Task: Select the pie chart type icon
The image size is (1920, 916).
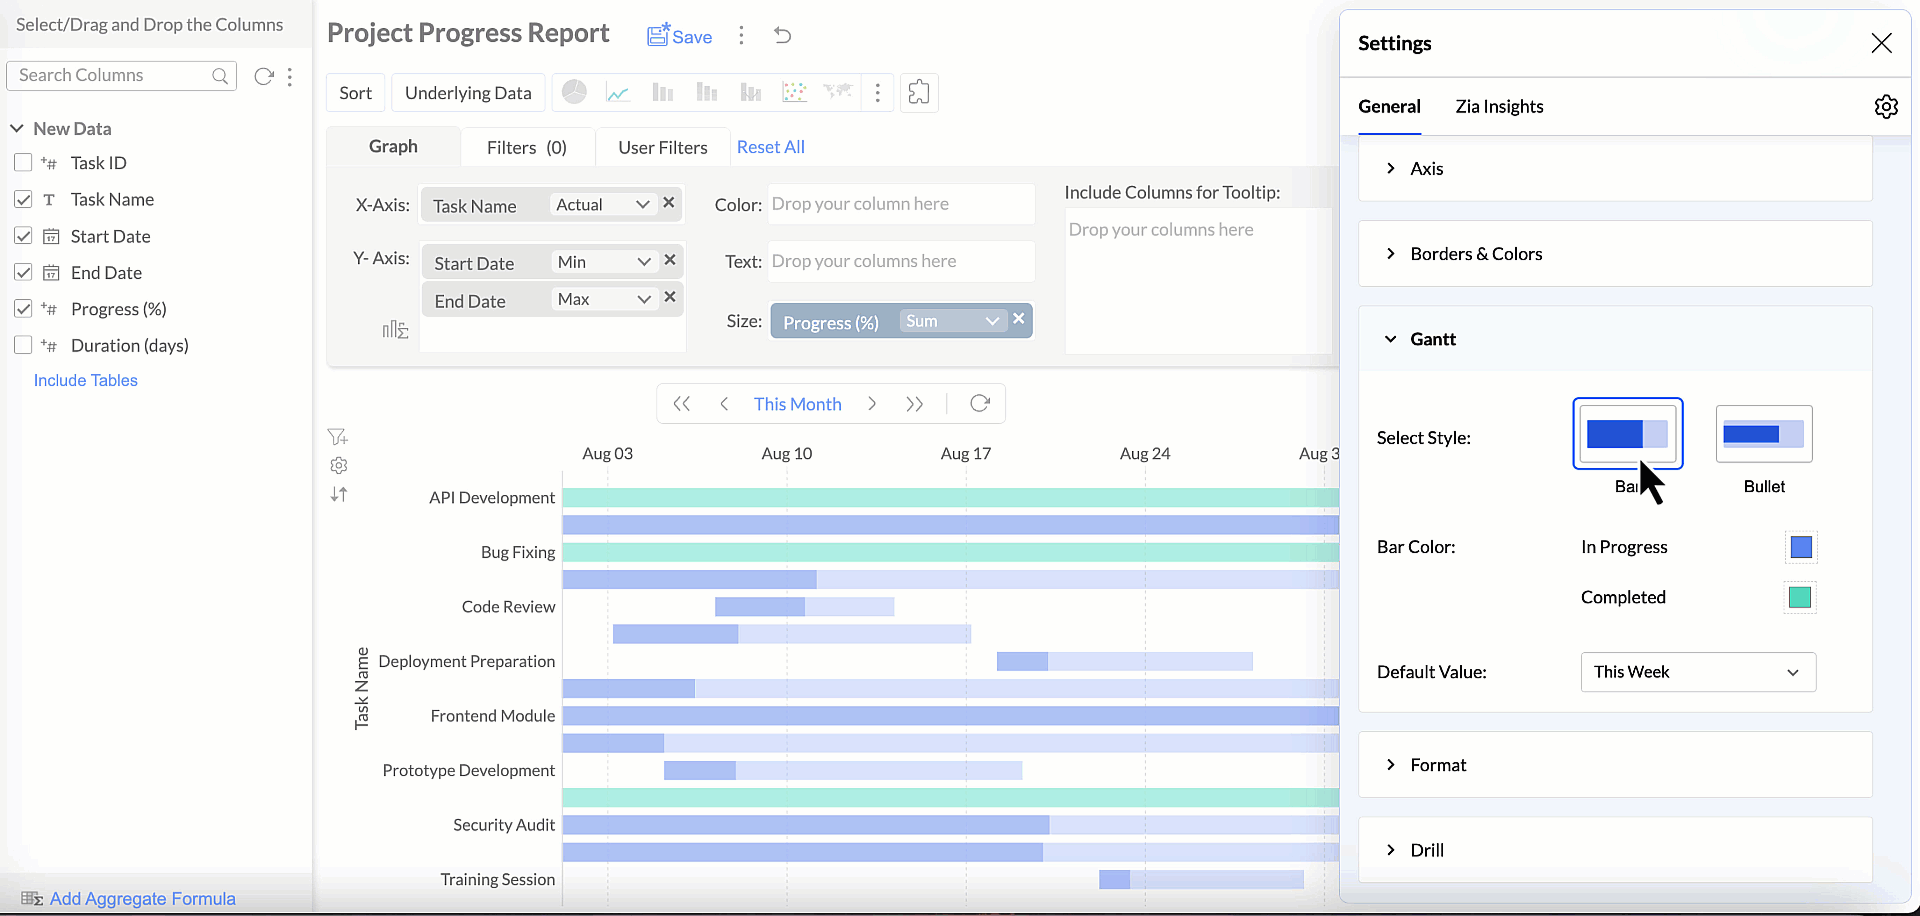Action: (x=574, y=93)
